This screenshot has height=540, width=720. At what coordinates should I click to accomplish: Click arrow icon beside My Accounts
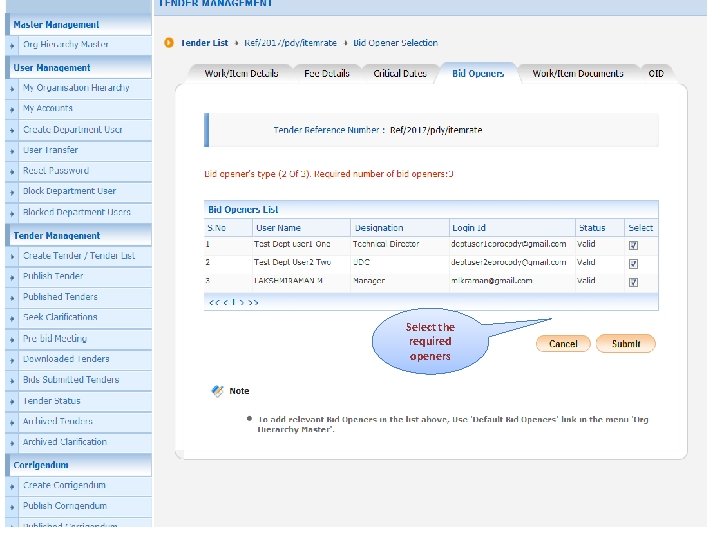click(x=12, y=110)
